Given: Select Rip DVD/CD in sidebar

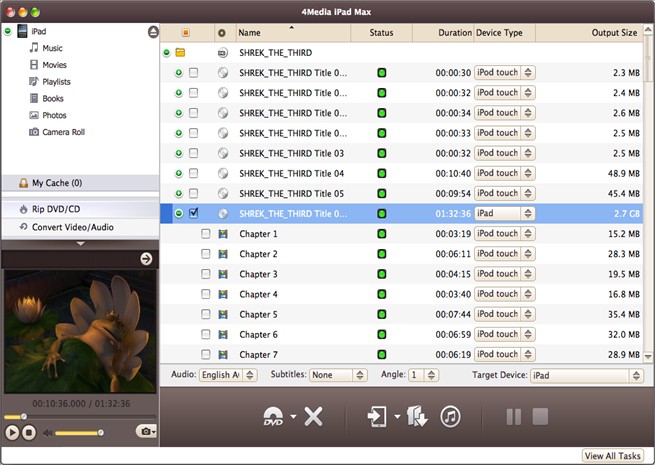Looking at the screenshot, I should 80,209.
